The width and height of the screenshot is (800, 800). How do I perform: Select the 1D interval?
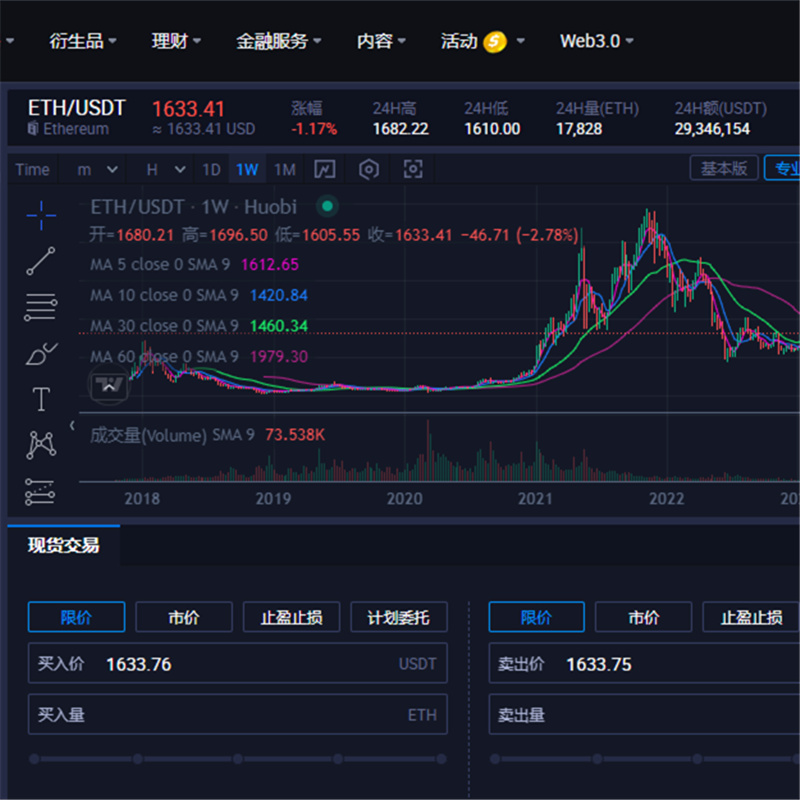[x=211, y=169]
